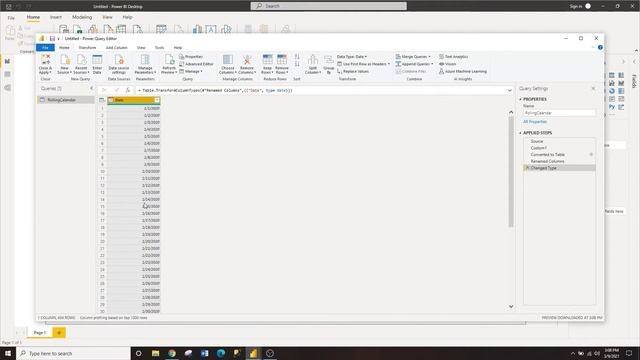Image resolution: width=640 pixels, height=360 pixels.
Task: Open the File tab in the Query Editor
Action: point(45,48)
